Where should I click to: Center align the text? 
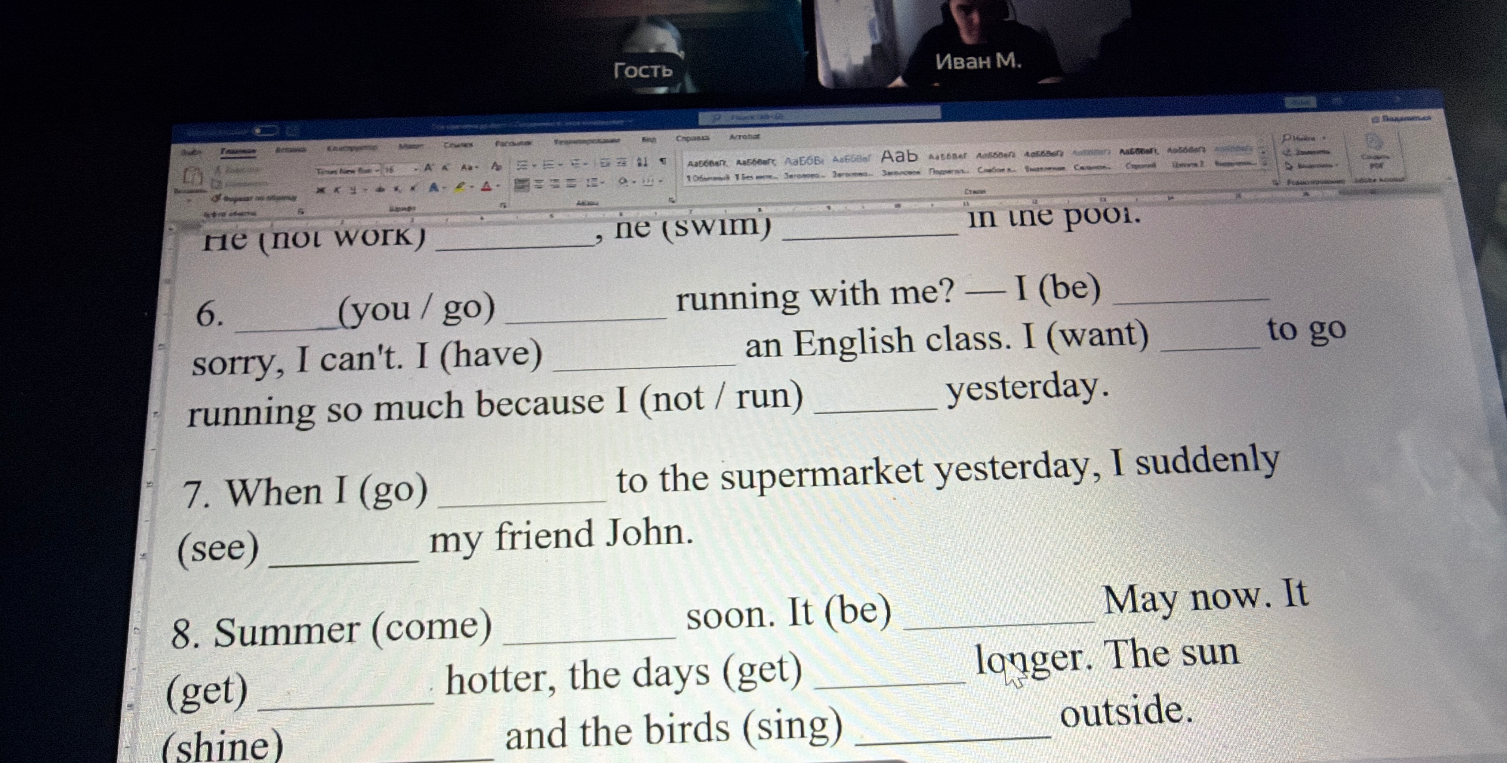tap(540, 184)
